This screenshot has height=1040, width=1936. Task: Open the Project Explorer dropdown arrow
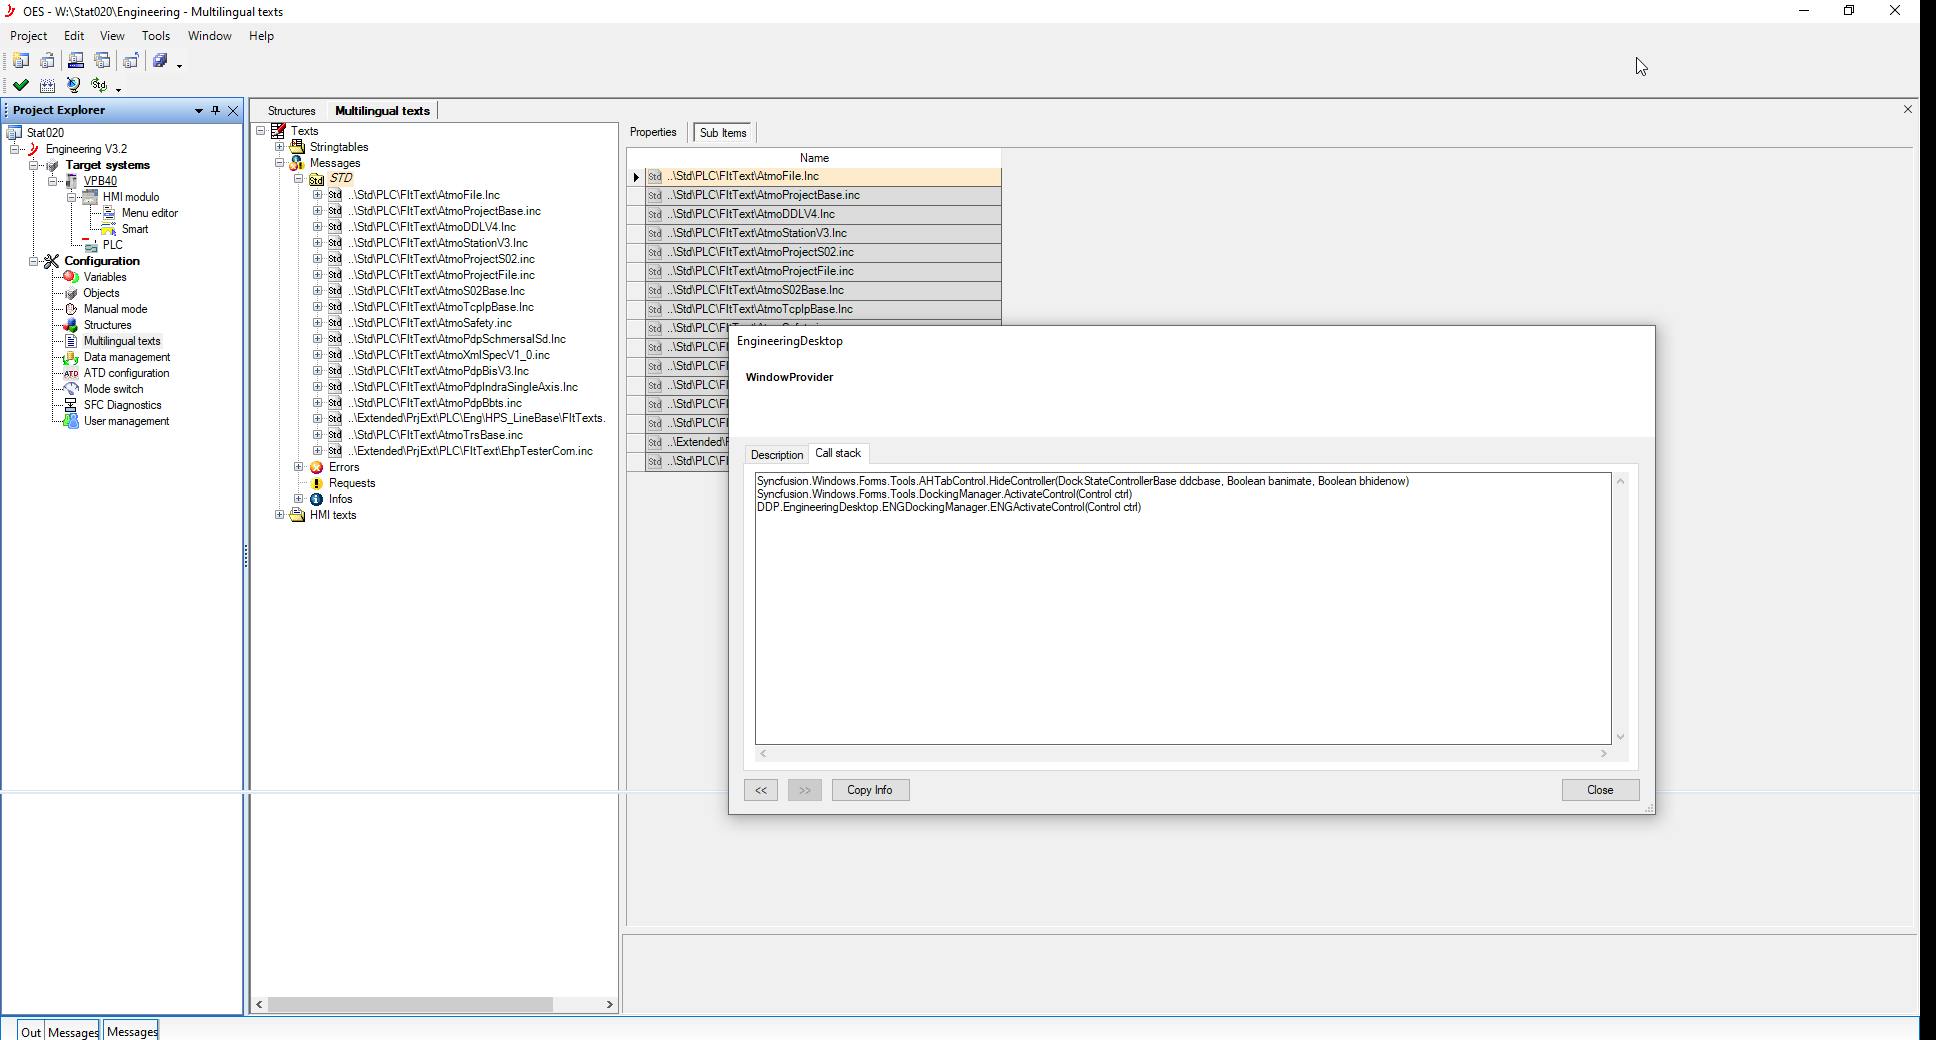point(198,111)
